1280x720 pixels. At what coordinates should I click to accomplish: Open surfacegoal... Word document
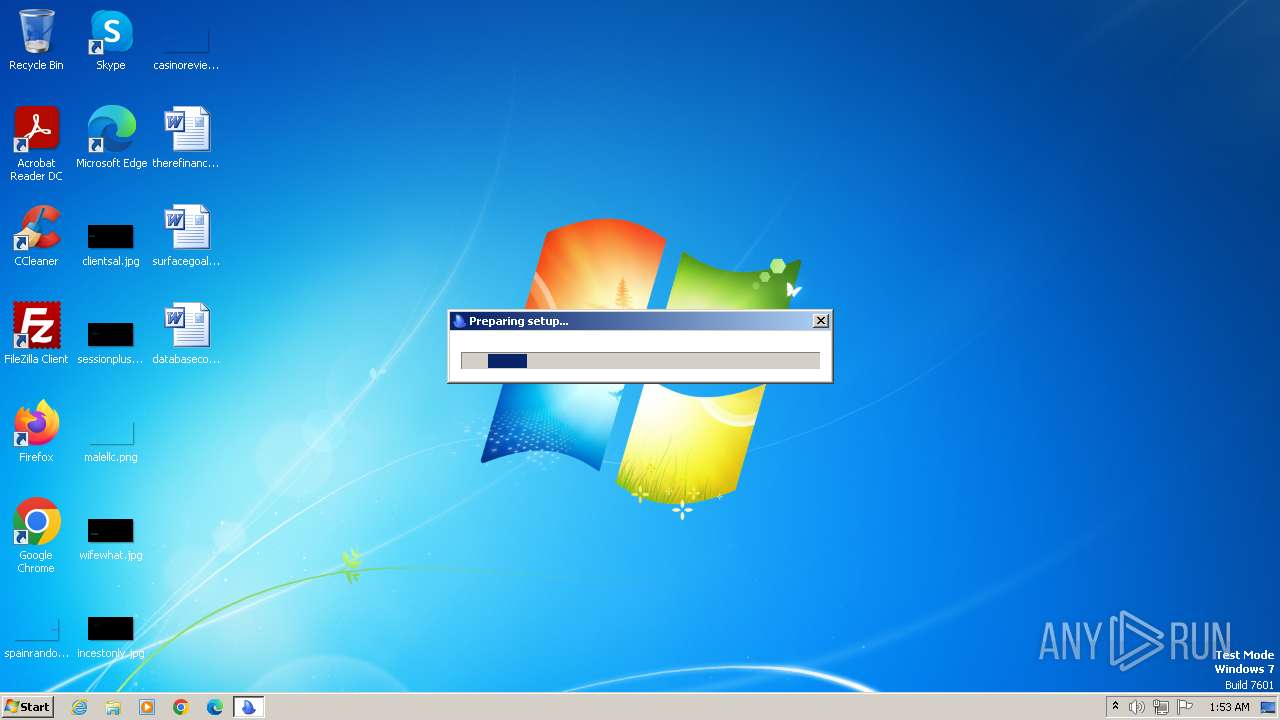click(186, 236)
